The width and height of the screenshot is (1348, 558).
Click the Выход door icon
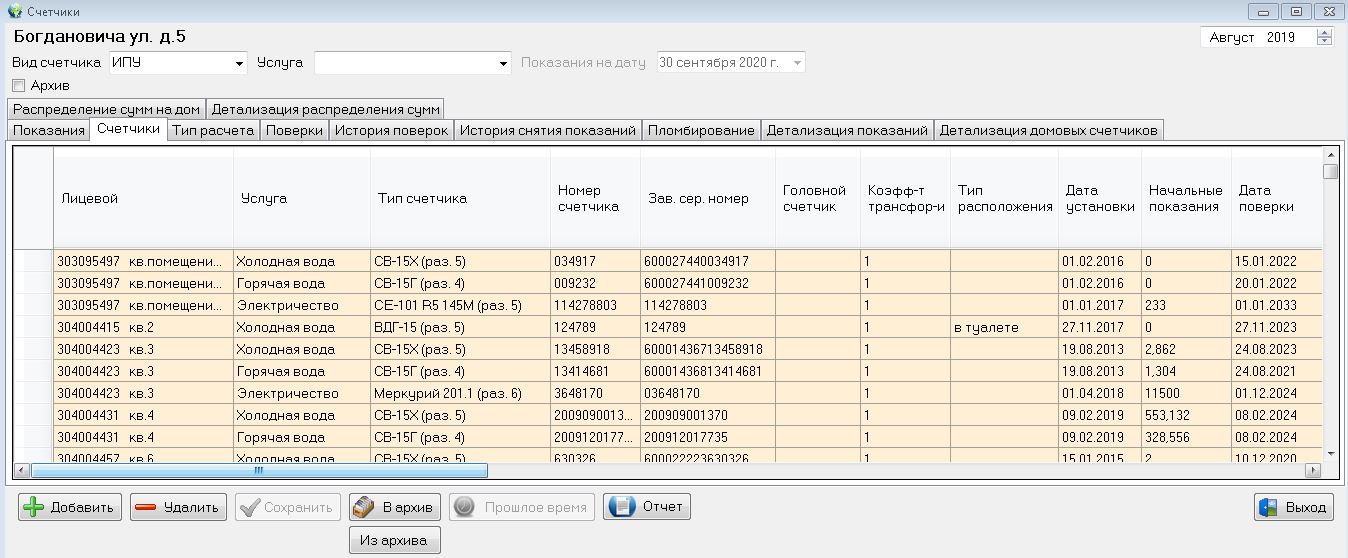tap(1269, 507)
